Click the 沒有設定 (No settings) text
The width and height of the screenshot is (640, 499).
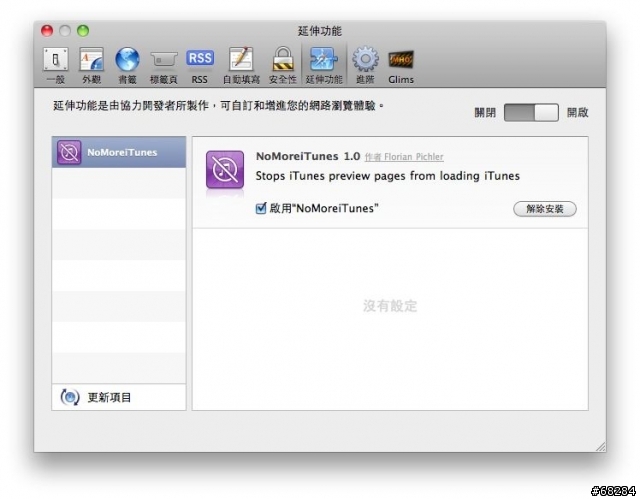point(390,306)
